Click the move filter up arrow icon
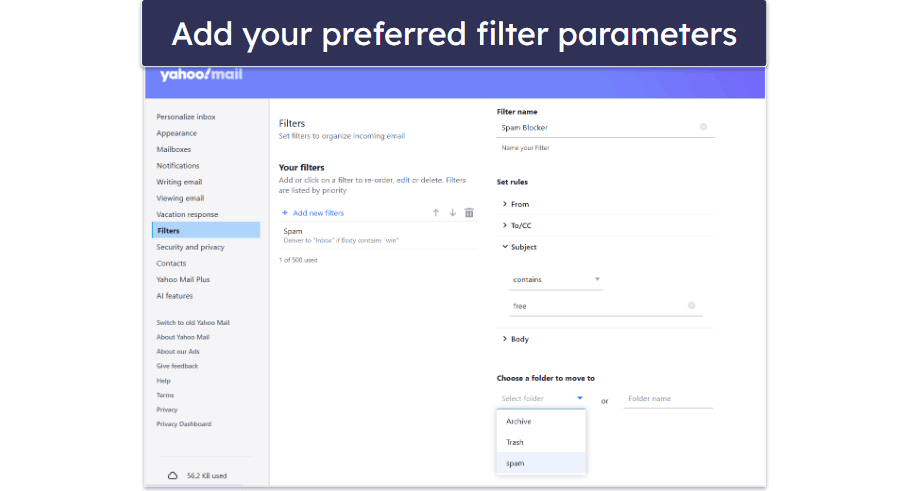 pos(436,213)
